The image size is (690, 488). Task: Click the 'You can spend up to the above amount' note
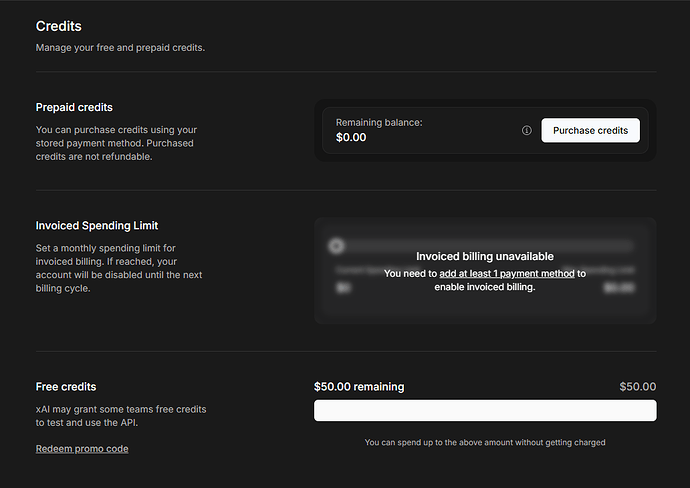click(x=485, y=443)
